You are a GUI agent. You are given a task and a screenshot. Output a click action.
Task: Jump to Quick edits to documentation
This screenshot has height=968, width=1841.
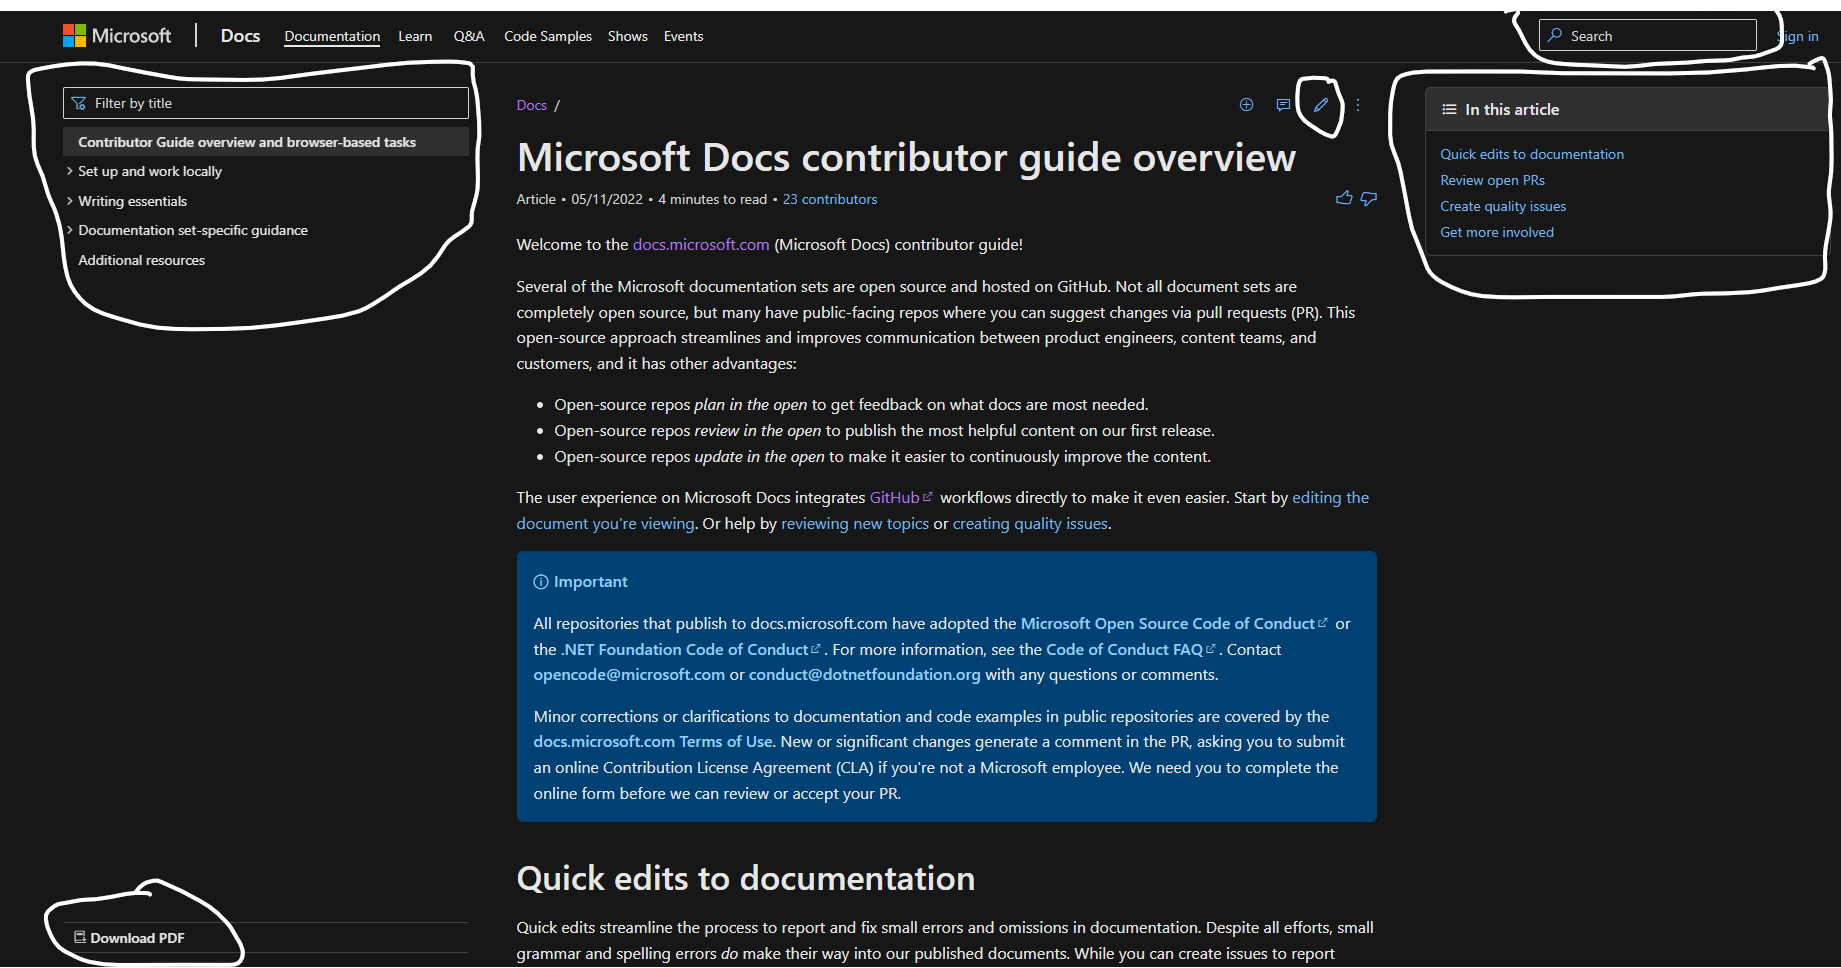point(1532,154)
